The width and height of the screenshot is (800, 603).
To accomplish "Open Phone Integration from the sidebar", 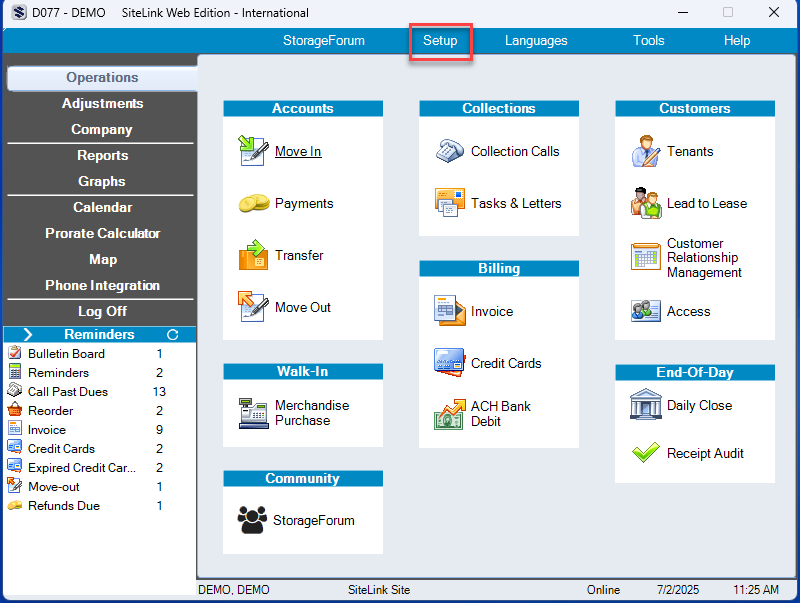I will 103,286.
